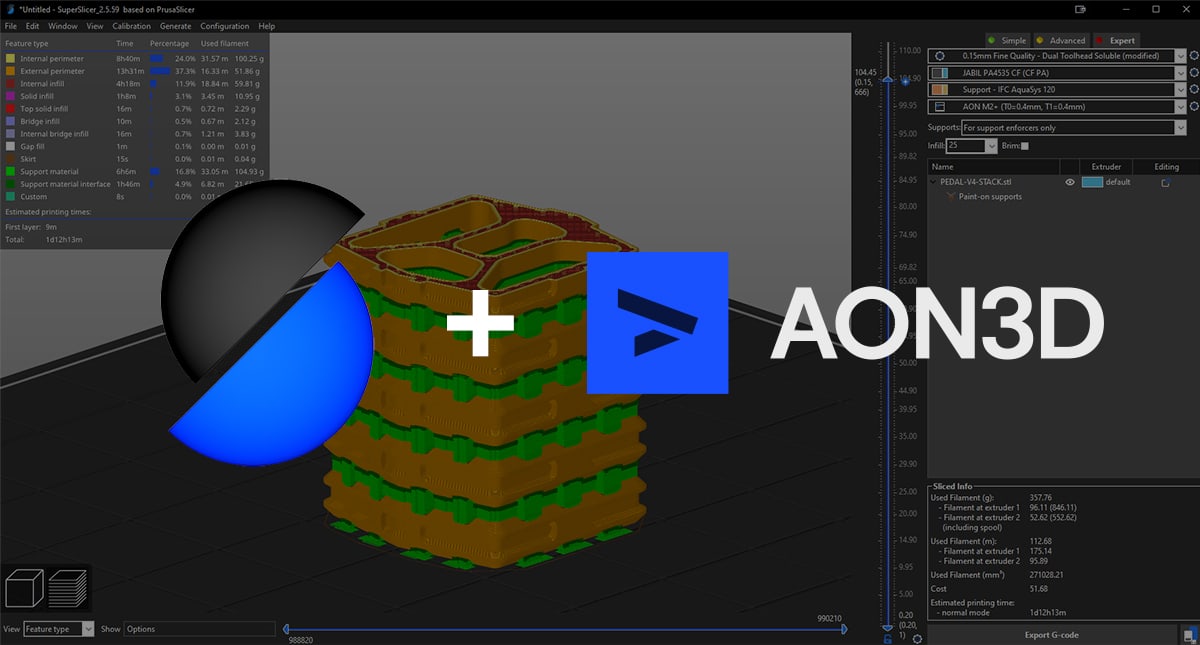This screenshot has height=645, width=1200.
Task: Open filament settings gear for JABIL PA4535 CF
Action: click(x=1195, y=73)
